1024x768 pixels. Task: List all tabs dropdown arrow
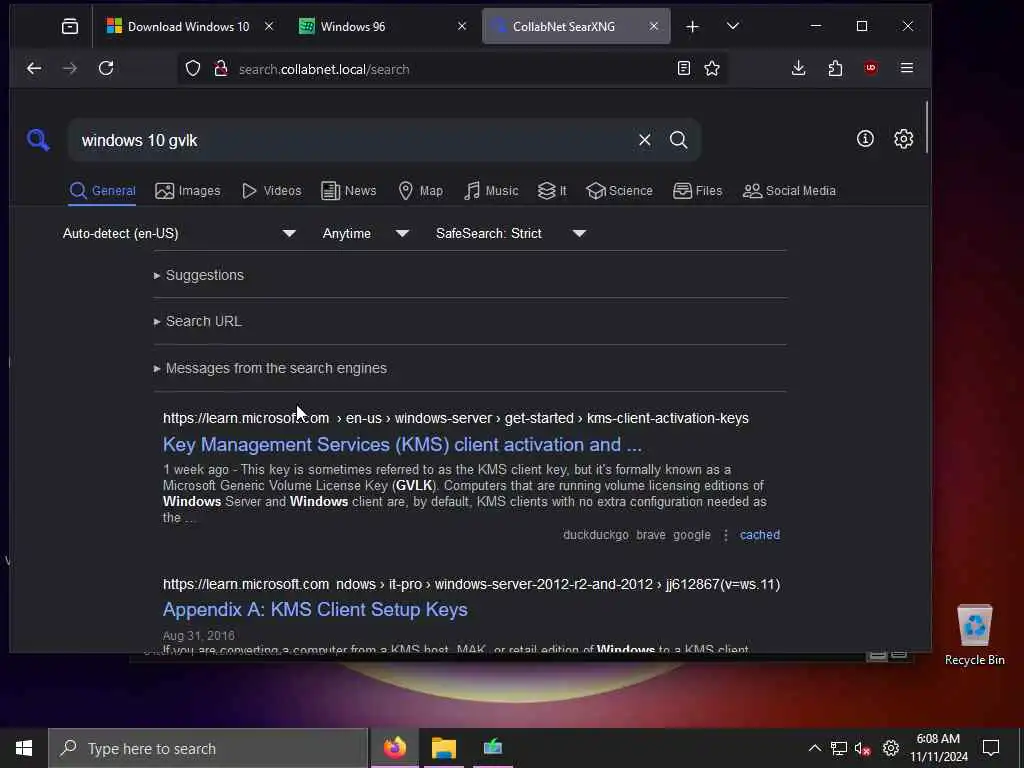point(733,26)
